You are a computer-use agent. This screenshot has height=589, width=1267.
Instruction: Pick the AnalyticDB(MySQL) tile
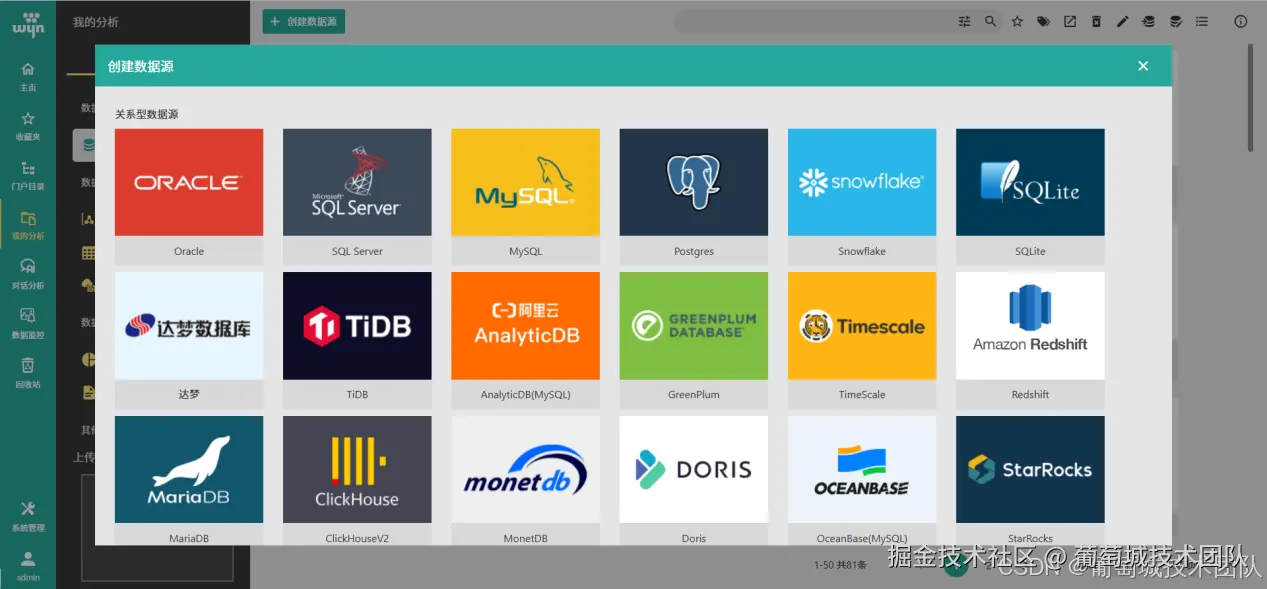tap(525, 339)
